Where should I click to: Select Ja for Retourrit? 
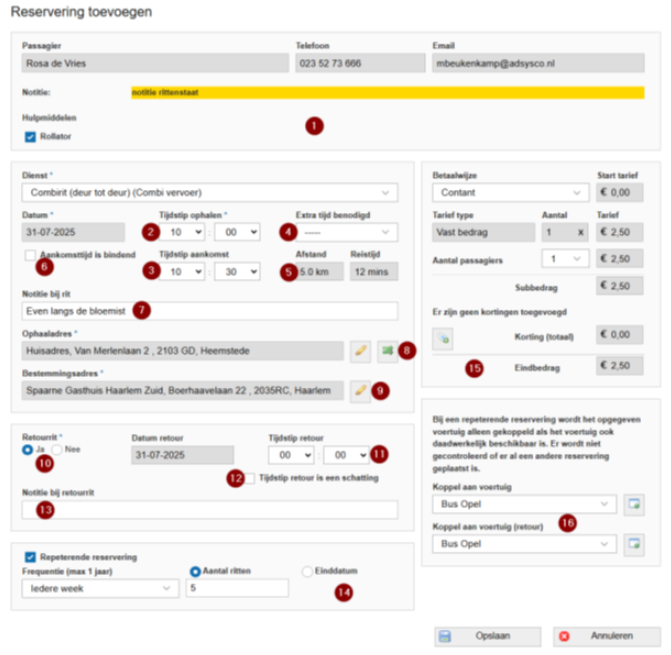tap(27, 450)
